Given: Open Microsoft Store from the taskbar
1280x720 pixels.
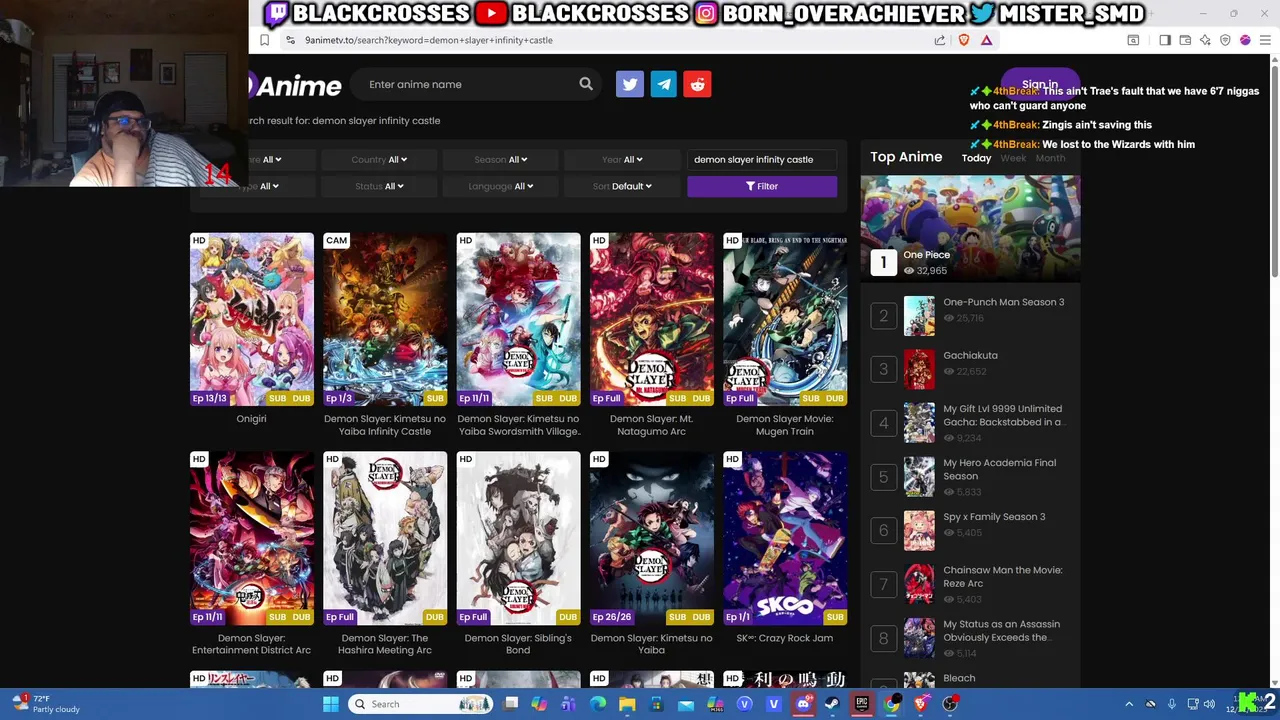Looking at the screenshot, I should pos(656,704).
